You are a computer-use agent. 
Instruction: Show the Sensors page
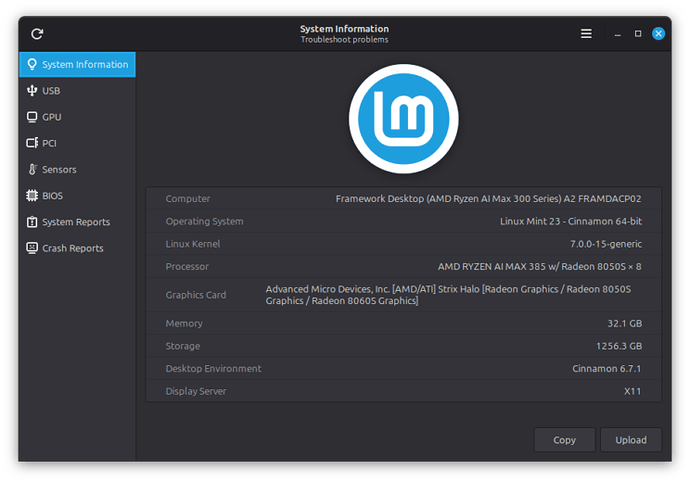(77, 169)
